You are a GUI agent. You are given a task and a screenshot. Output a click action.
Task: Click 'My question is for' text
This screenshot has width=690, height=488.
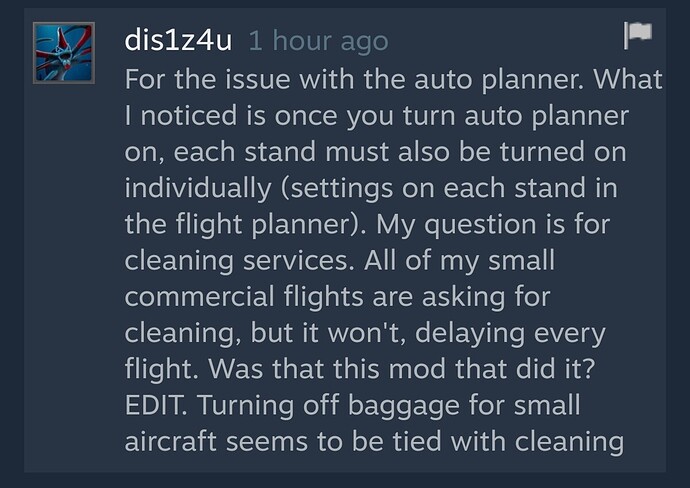point(493,224)
